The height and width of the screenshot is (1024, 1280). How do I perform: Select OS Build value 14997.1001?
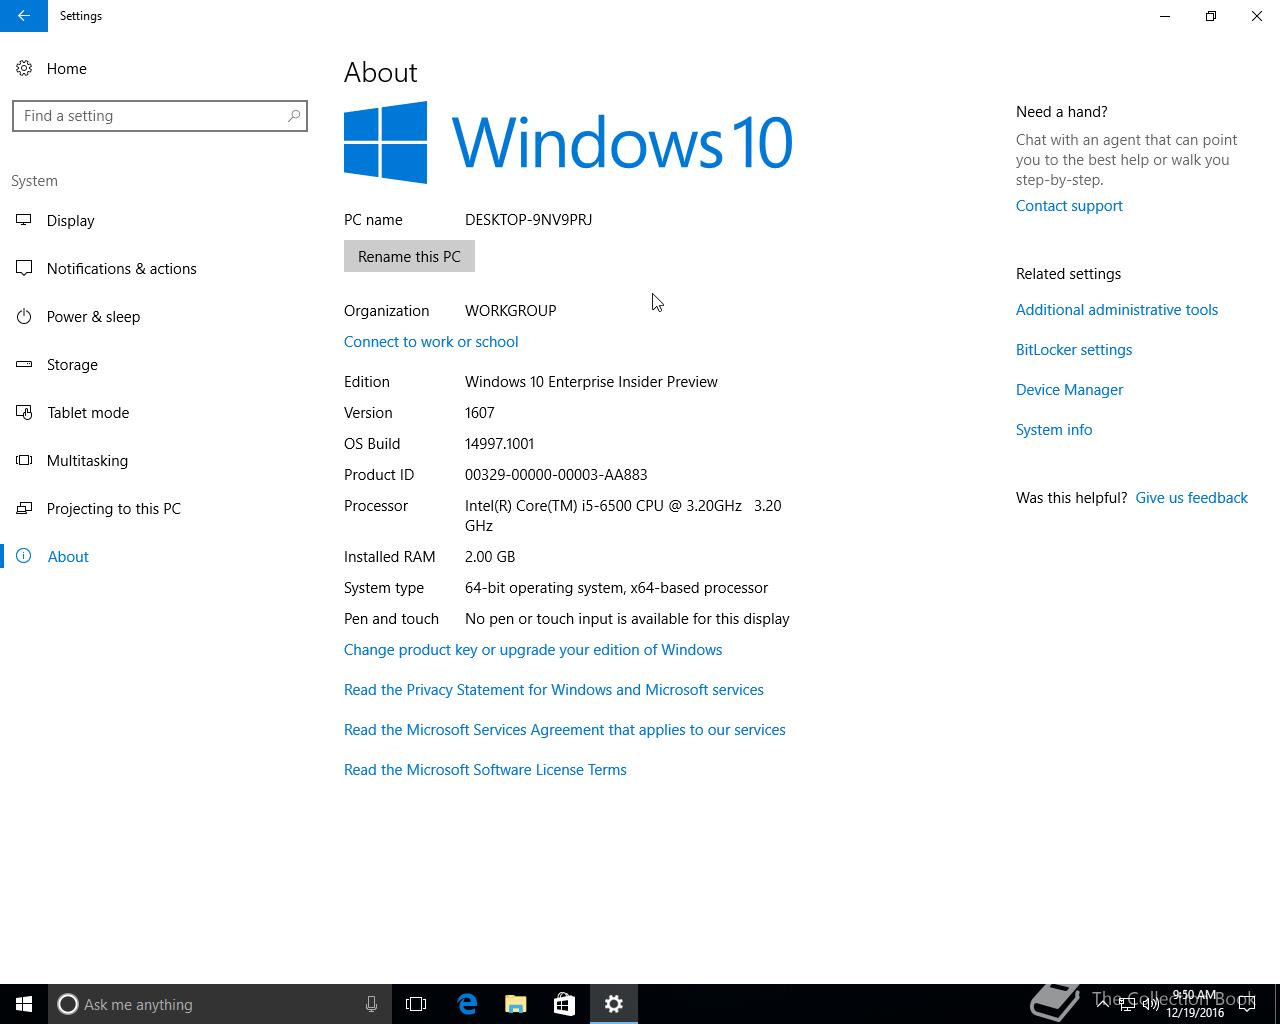(499, 444)
